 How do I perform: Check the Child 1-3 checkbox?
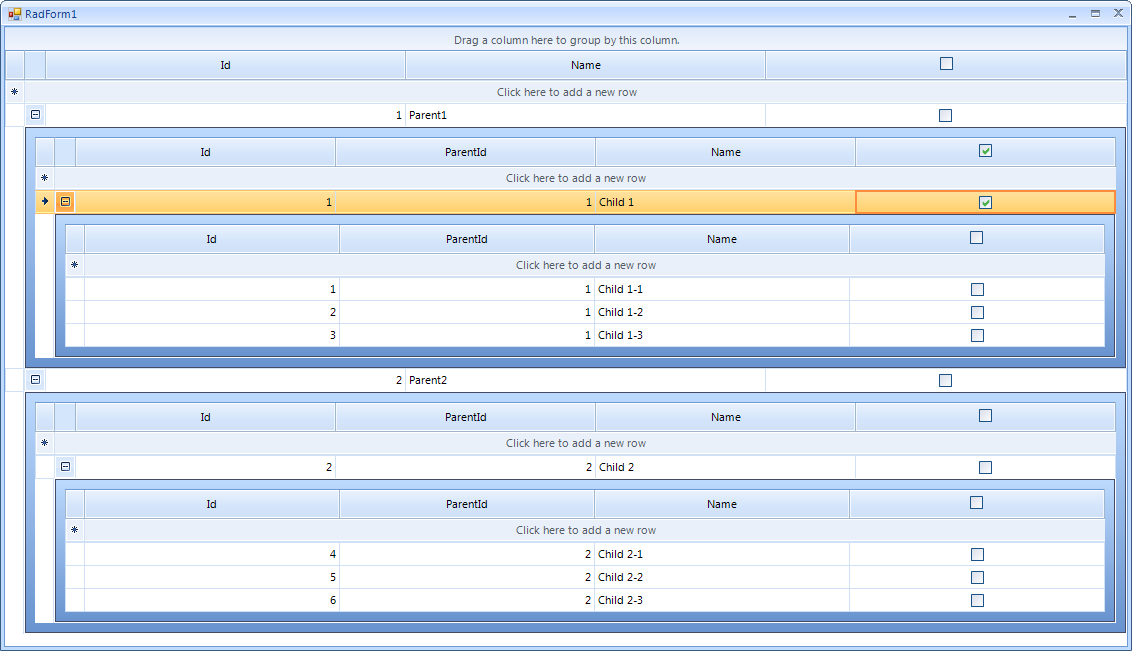coord(978,336)
